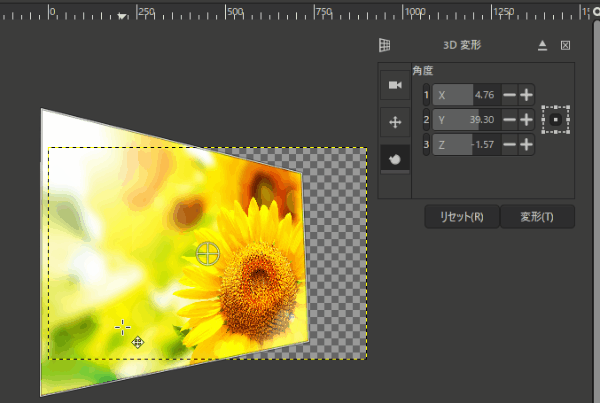Click rotation order handle 3 beside Z
The height and width of the screenshot is (403, 600).
426,145
